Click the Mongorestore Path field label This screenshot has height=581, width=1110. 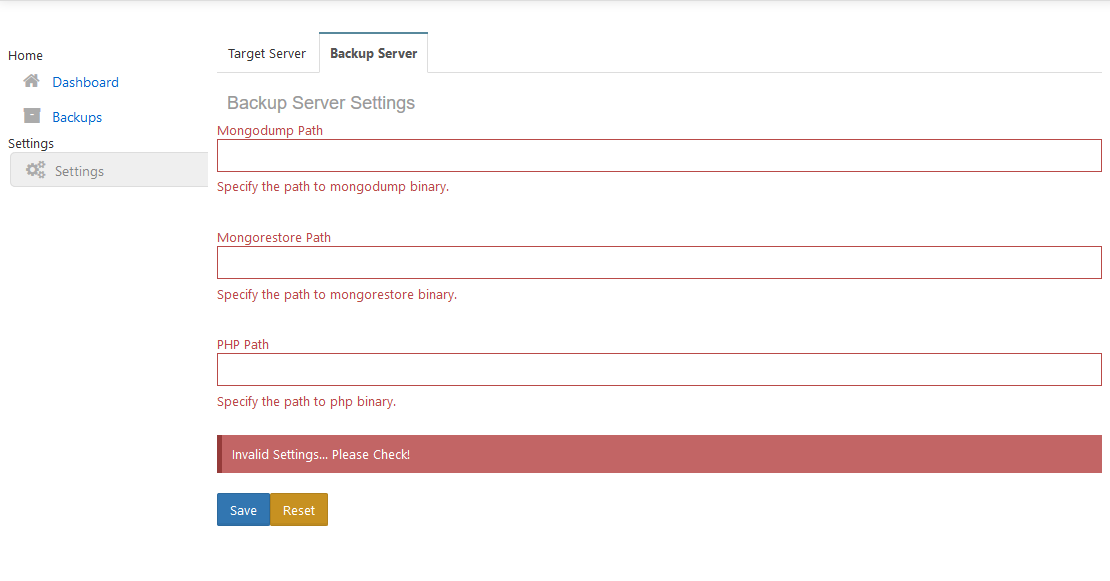coord(274,238)
